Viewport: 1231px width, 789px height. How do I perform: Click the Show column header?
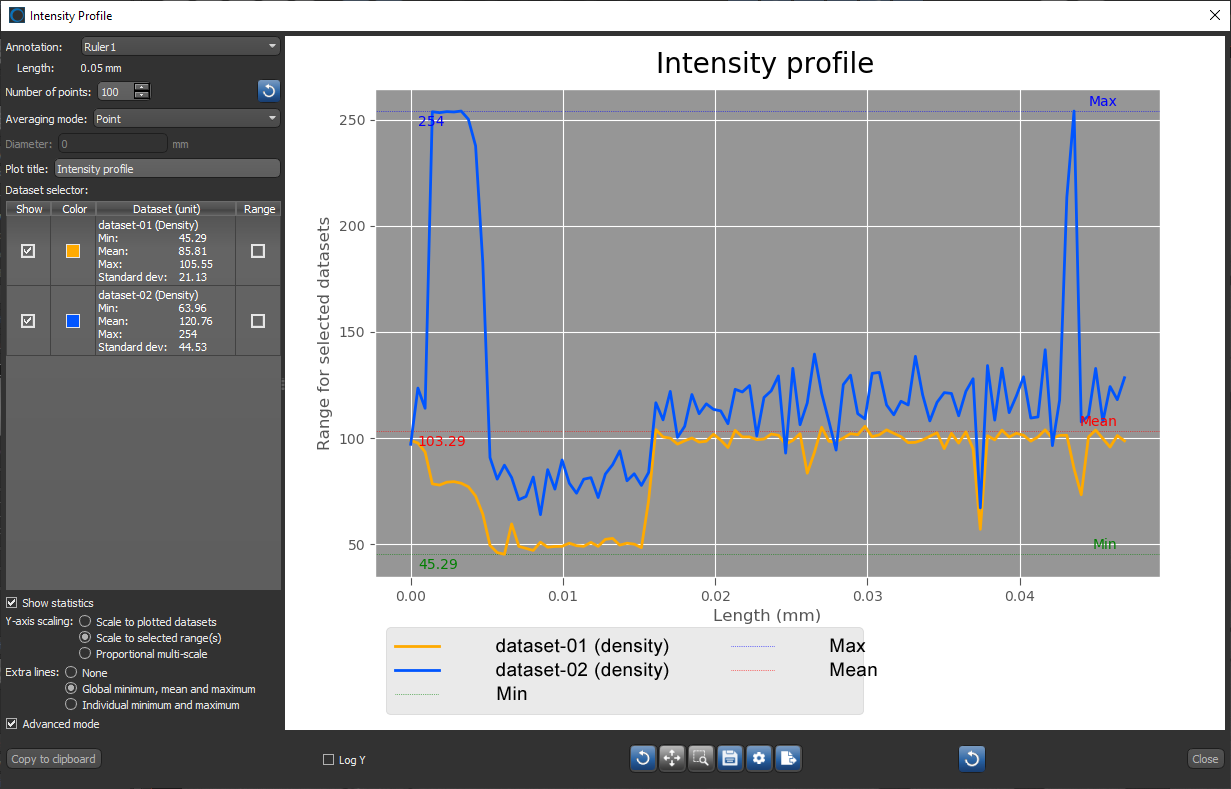tap(30, 209)
